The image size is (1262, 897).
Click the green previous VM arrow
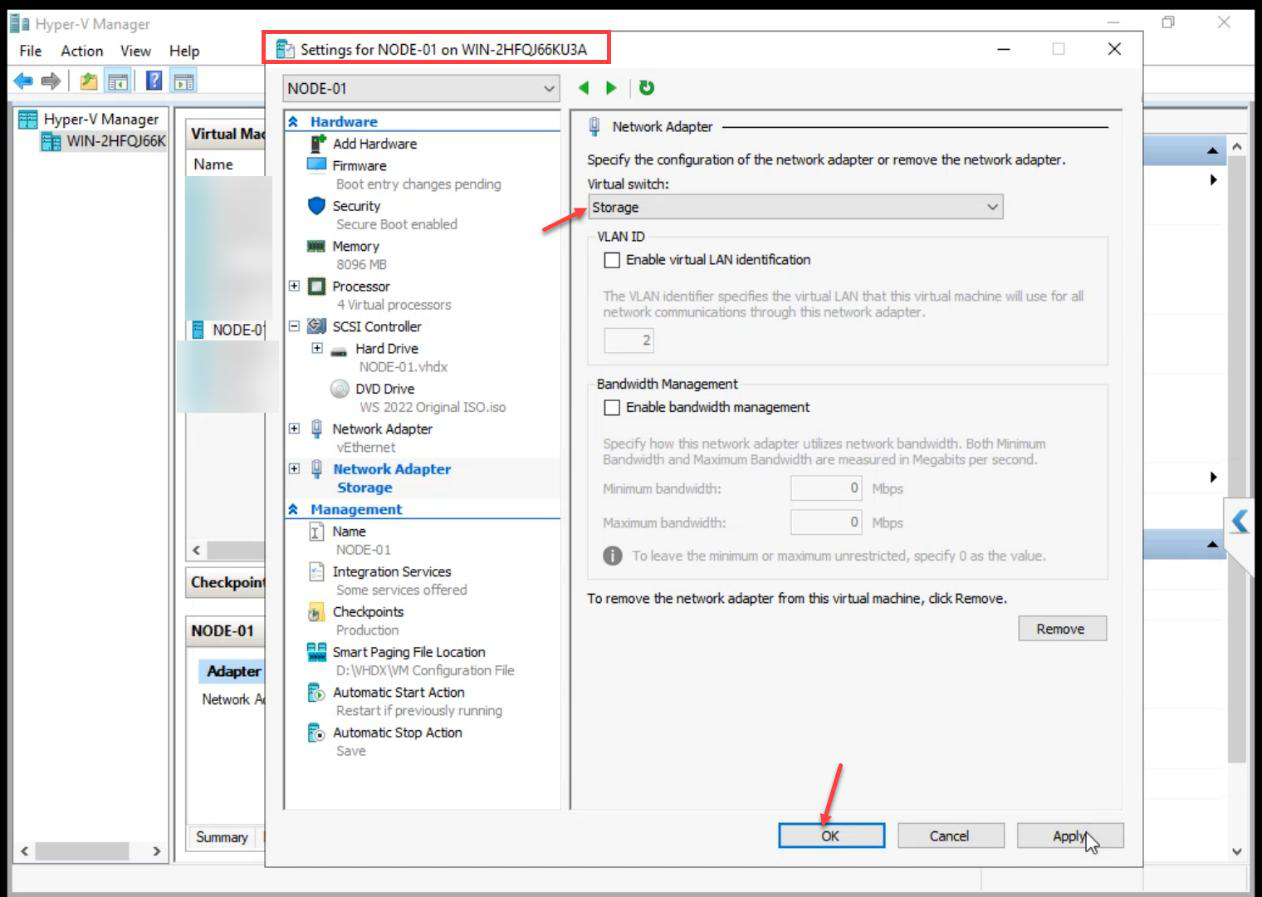[x=585, y=88]
